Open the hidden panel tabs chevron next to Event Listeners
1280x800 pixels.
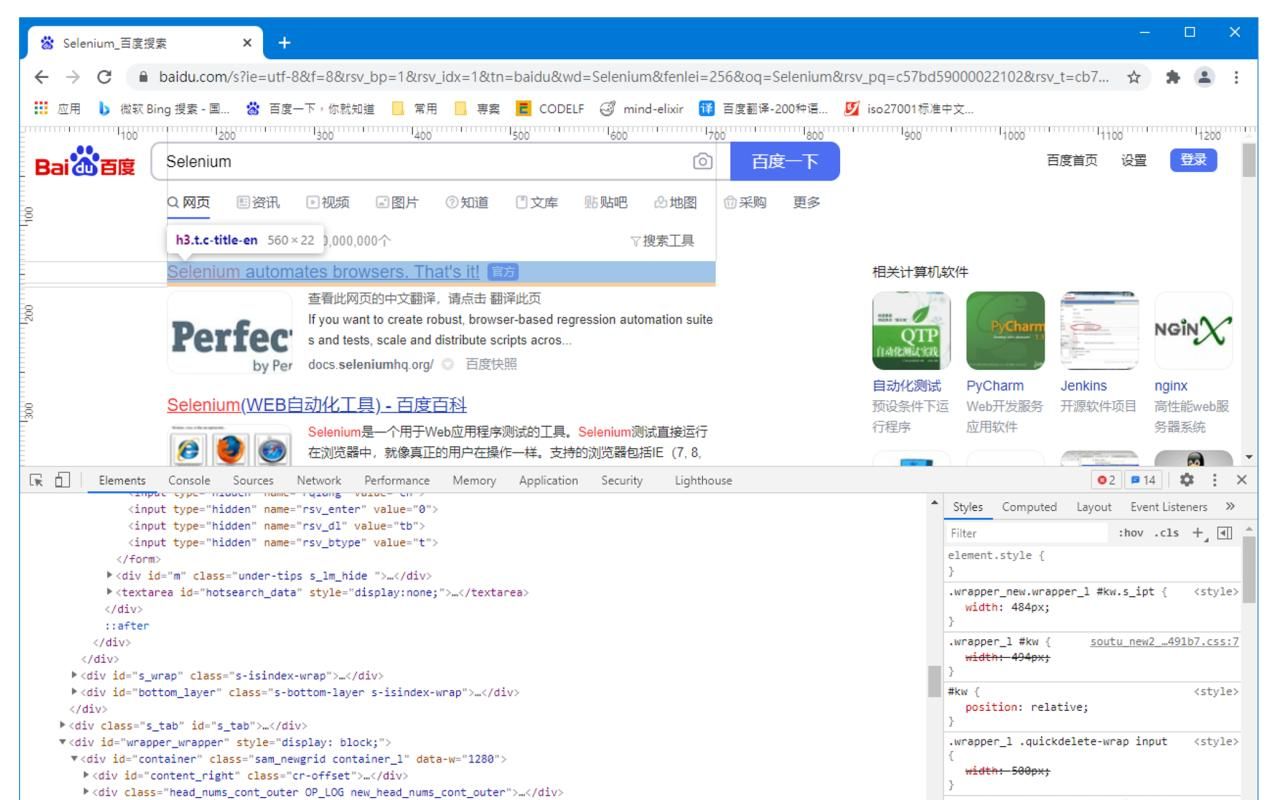point(1230,506)
